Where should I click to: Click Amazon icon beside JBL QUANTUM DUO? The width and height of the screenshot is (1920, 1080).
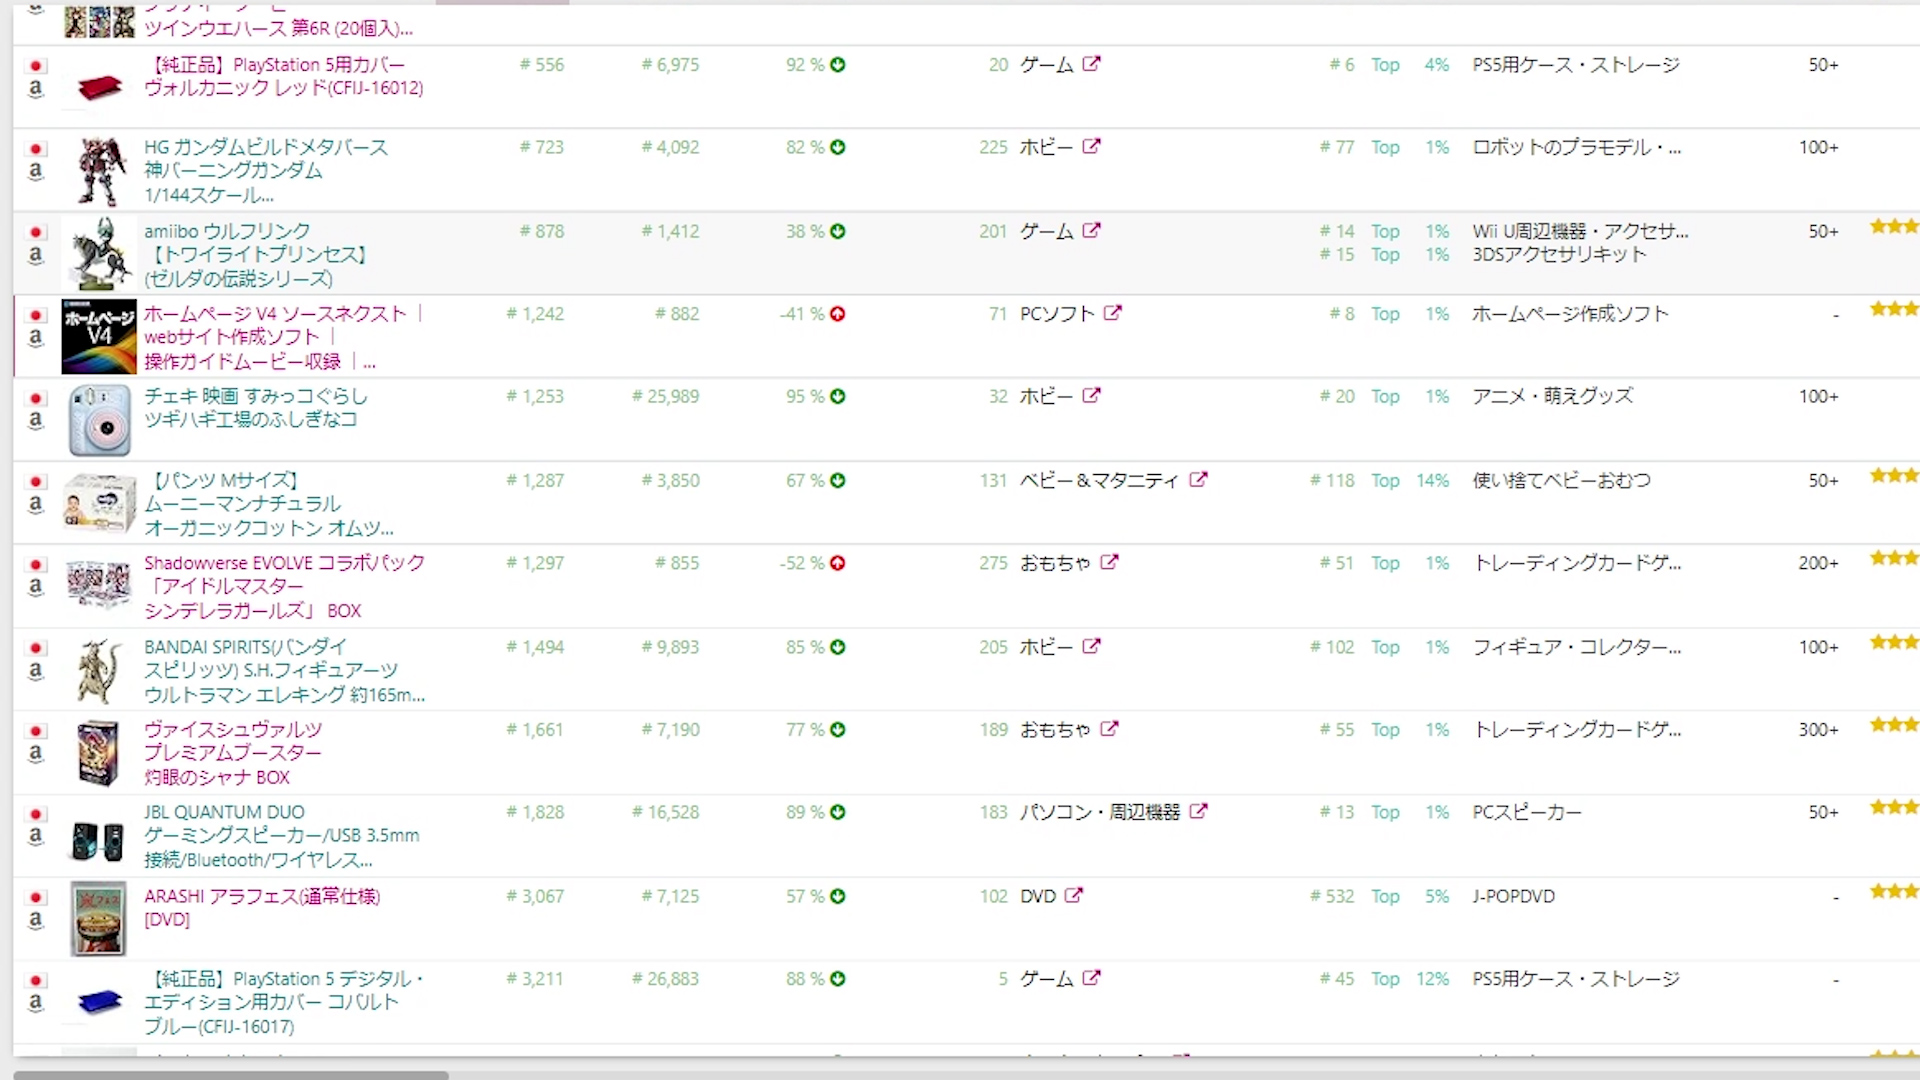36,837
